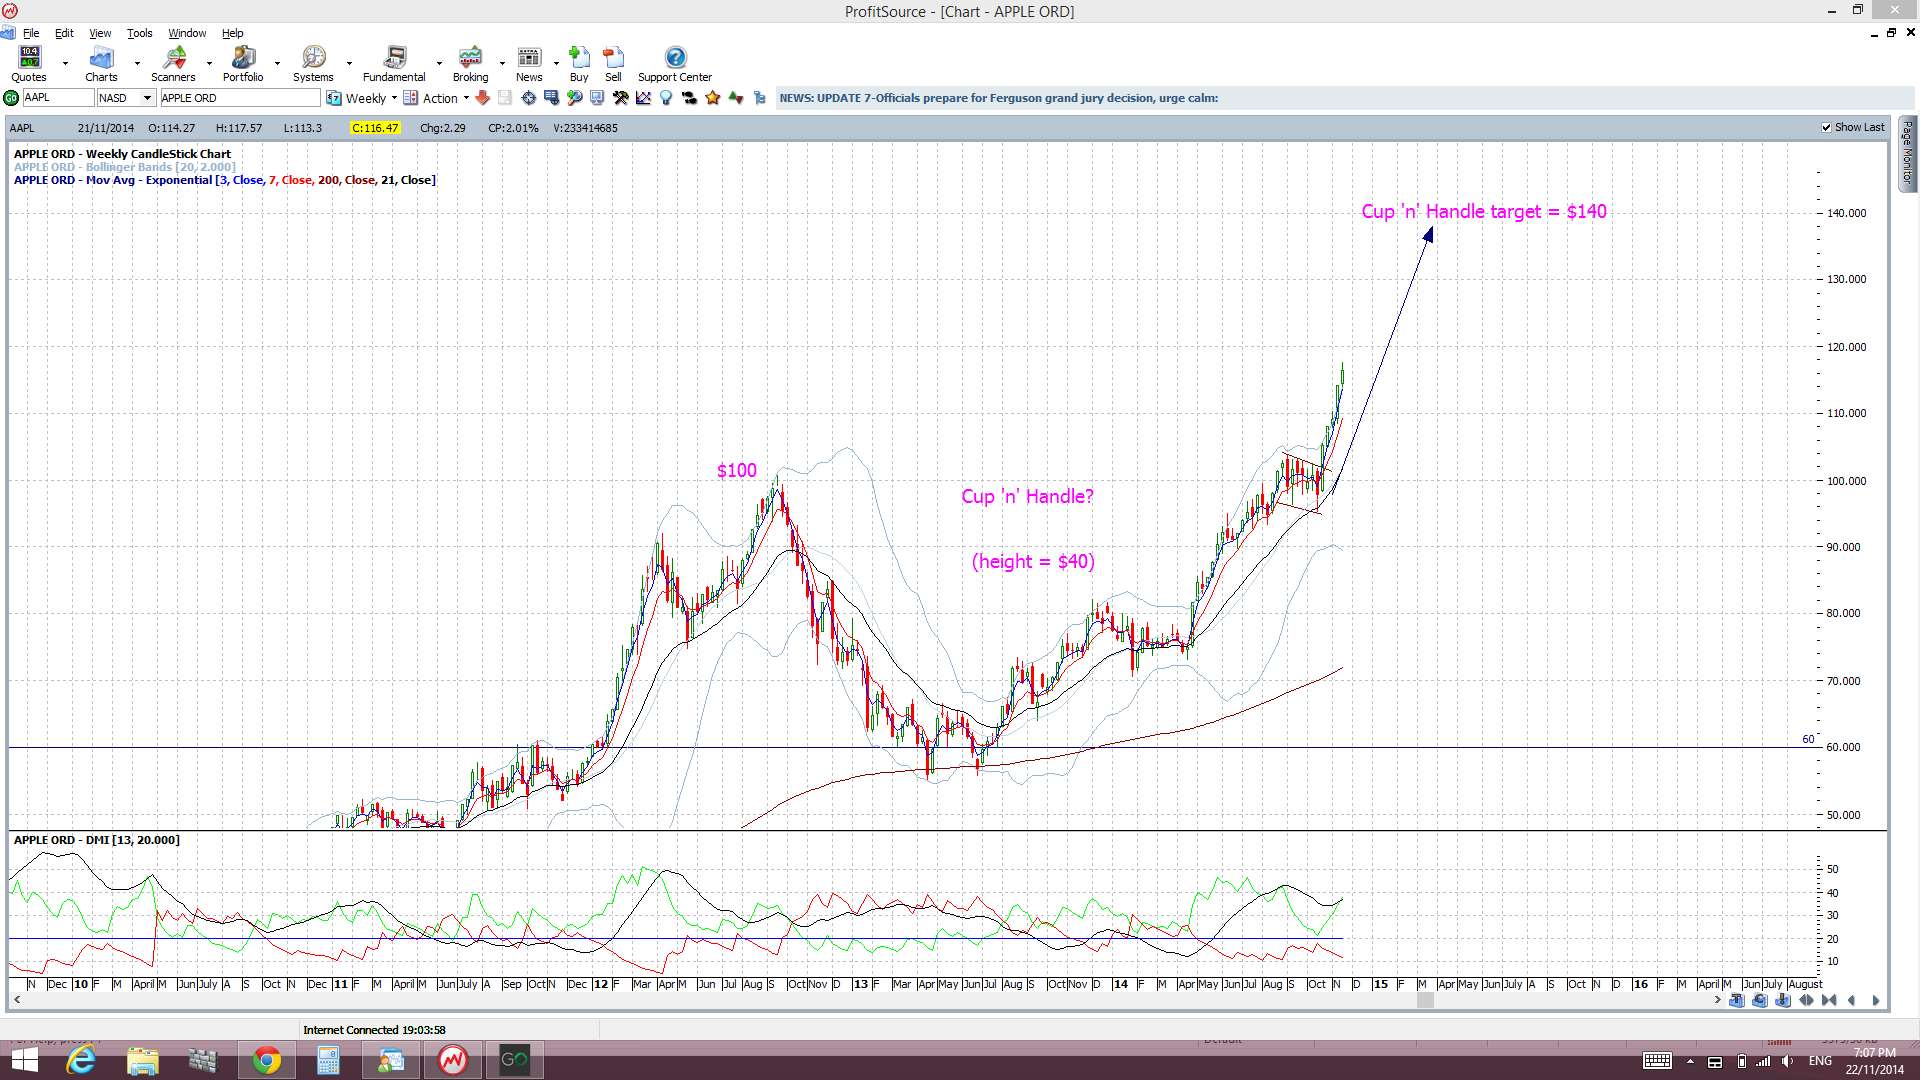Click the text annotation tool icon at chart bottom
1920x1080 pixels.
[1737, 1000]
